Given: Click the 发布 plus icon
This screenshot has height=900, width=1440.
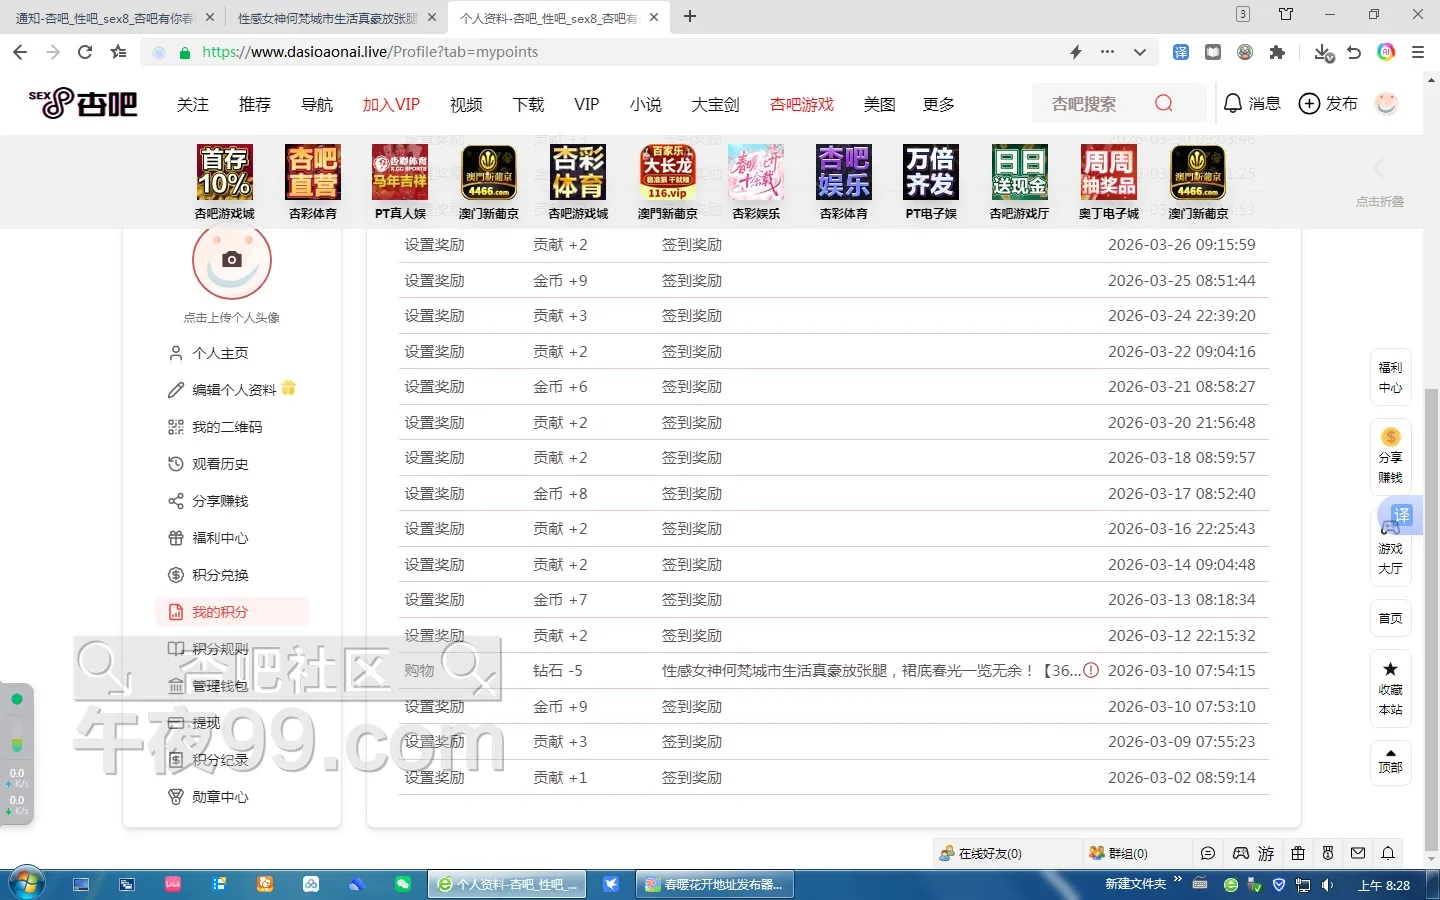Looking at the screenshot, I should [x=1309, y=103].
